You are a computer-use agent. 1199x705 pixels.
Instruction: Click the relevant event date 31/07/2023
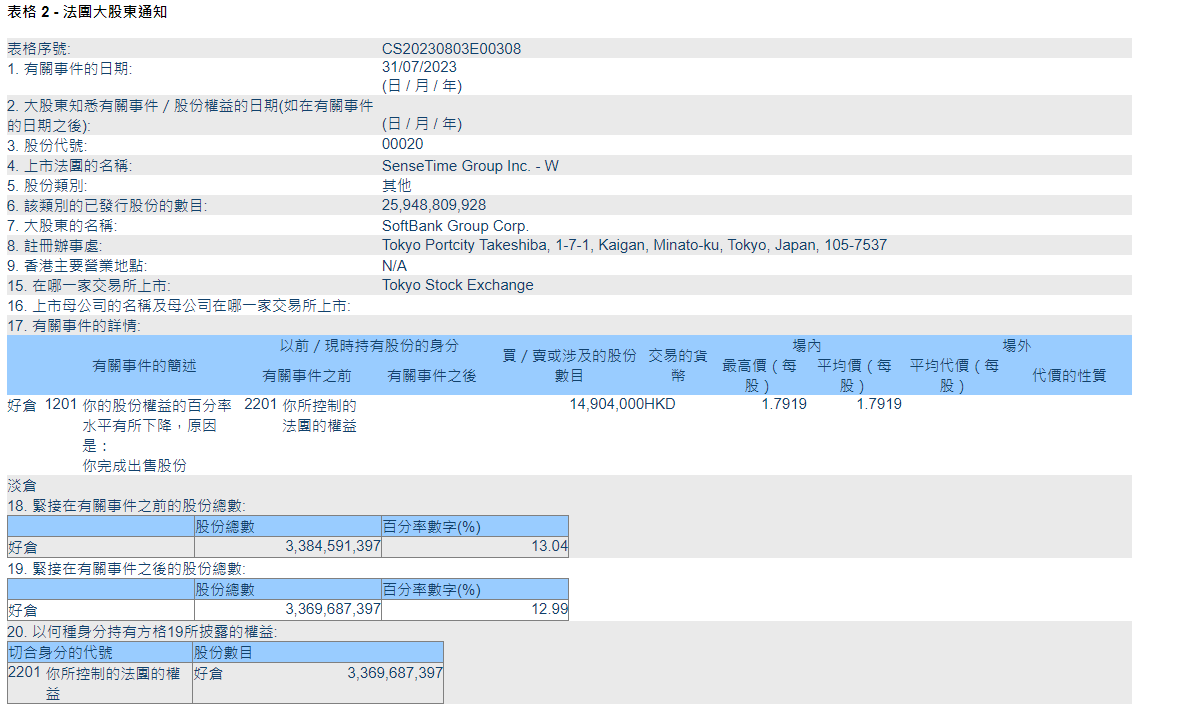[x=419, y=67]
